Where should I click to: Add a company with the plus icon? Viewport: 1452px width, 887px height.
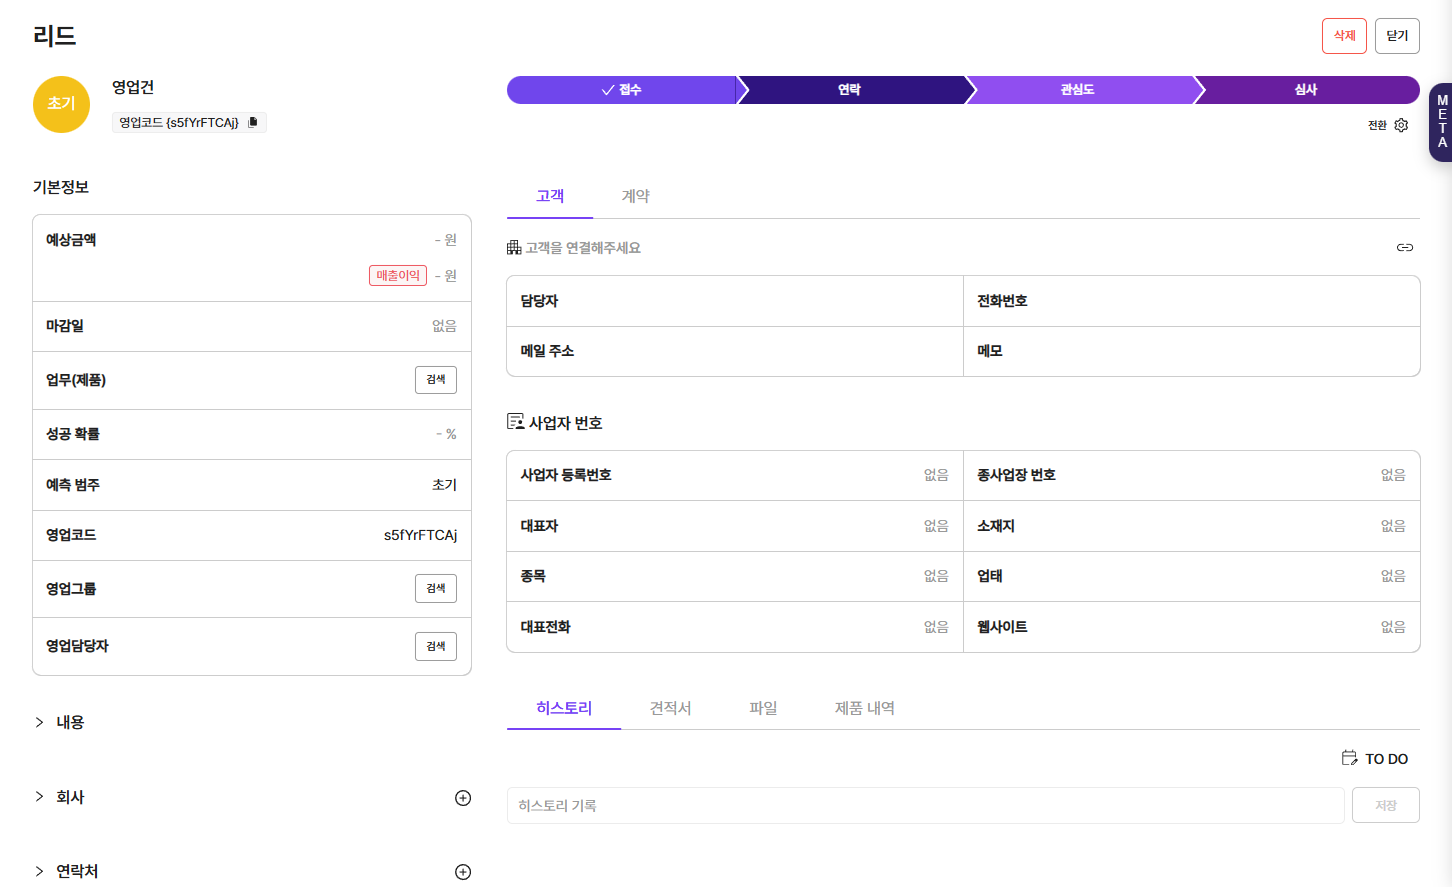(463, 798)
